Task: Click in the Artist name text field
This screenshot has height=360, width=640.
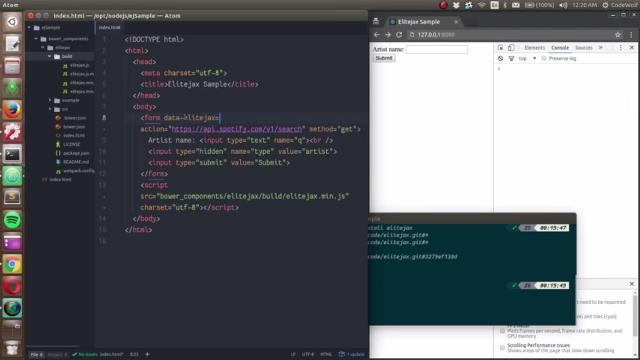Action: click(437, 49)
